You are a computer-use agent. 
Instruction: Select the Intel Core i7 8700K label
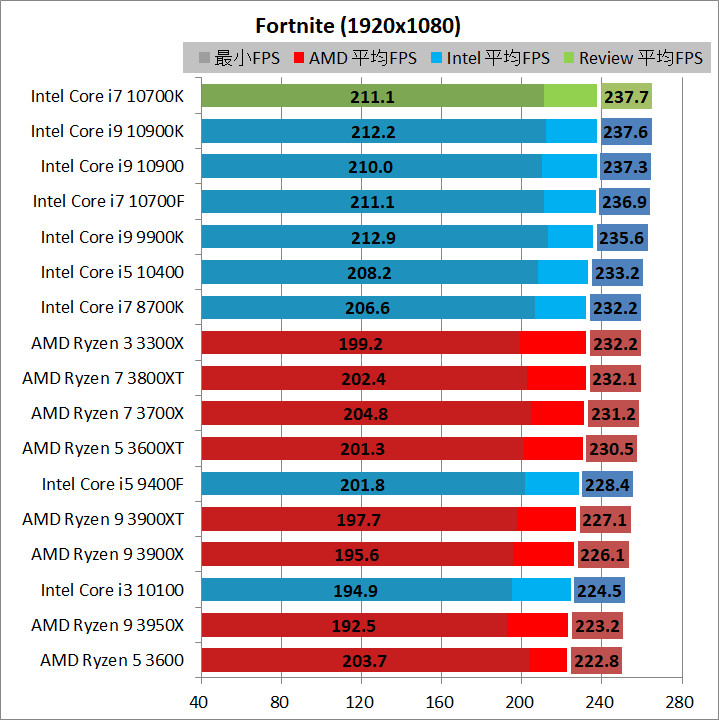(112, 307)
